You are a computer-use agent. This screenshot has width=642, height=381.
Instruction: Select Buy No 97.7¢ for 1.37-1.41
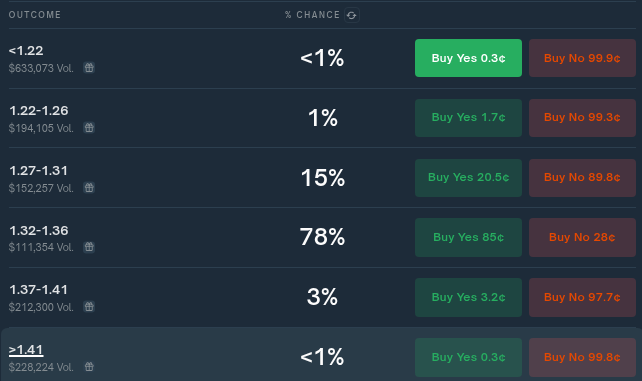(x=582, y=298)
